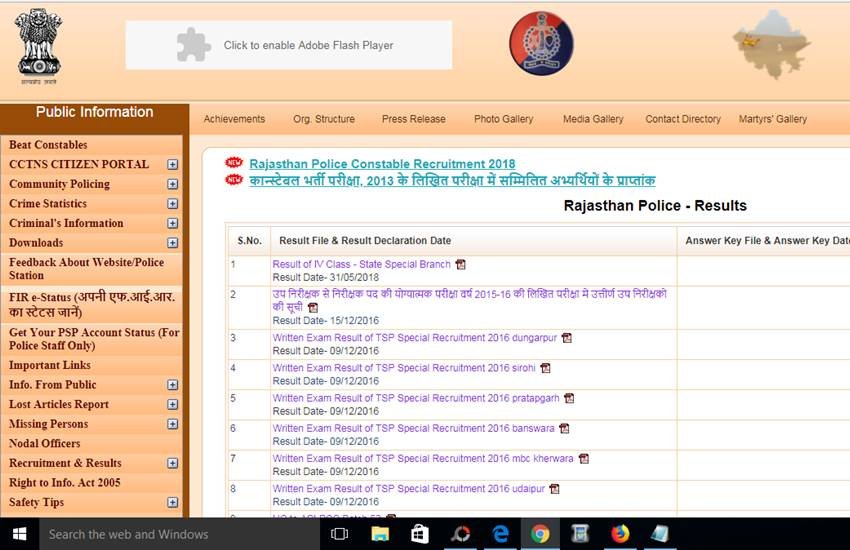Expand the Crime Statistics sidebar section

[172, 204]
